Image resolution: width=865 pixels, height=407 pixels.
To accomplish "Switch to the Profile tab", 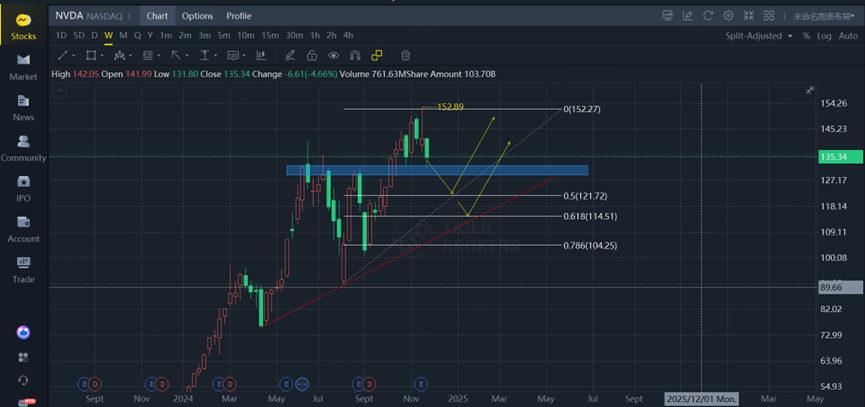I will (x=239, y=16).
